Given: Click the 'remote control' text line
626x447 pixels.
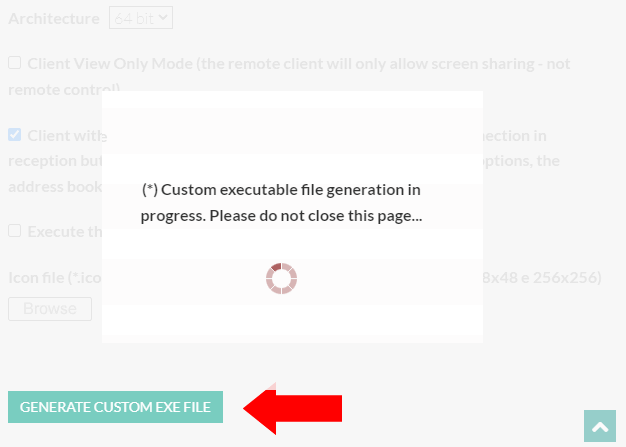Looking at the screenshot, I should coord(64,89).
